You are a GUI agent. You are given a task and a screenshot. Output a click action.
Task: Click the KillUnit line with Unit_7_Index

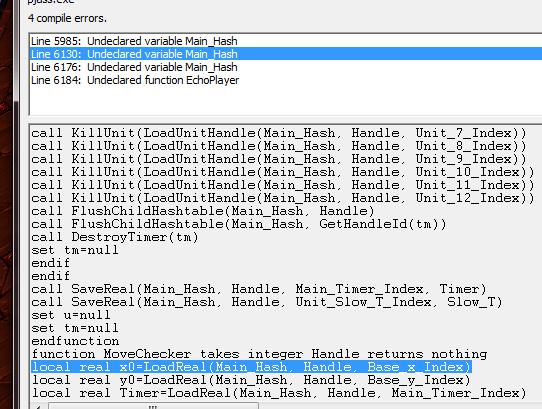tap(279, 133)
